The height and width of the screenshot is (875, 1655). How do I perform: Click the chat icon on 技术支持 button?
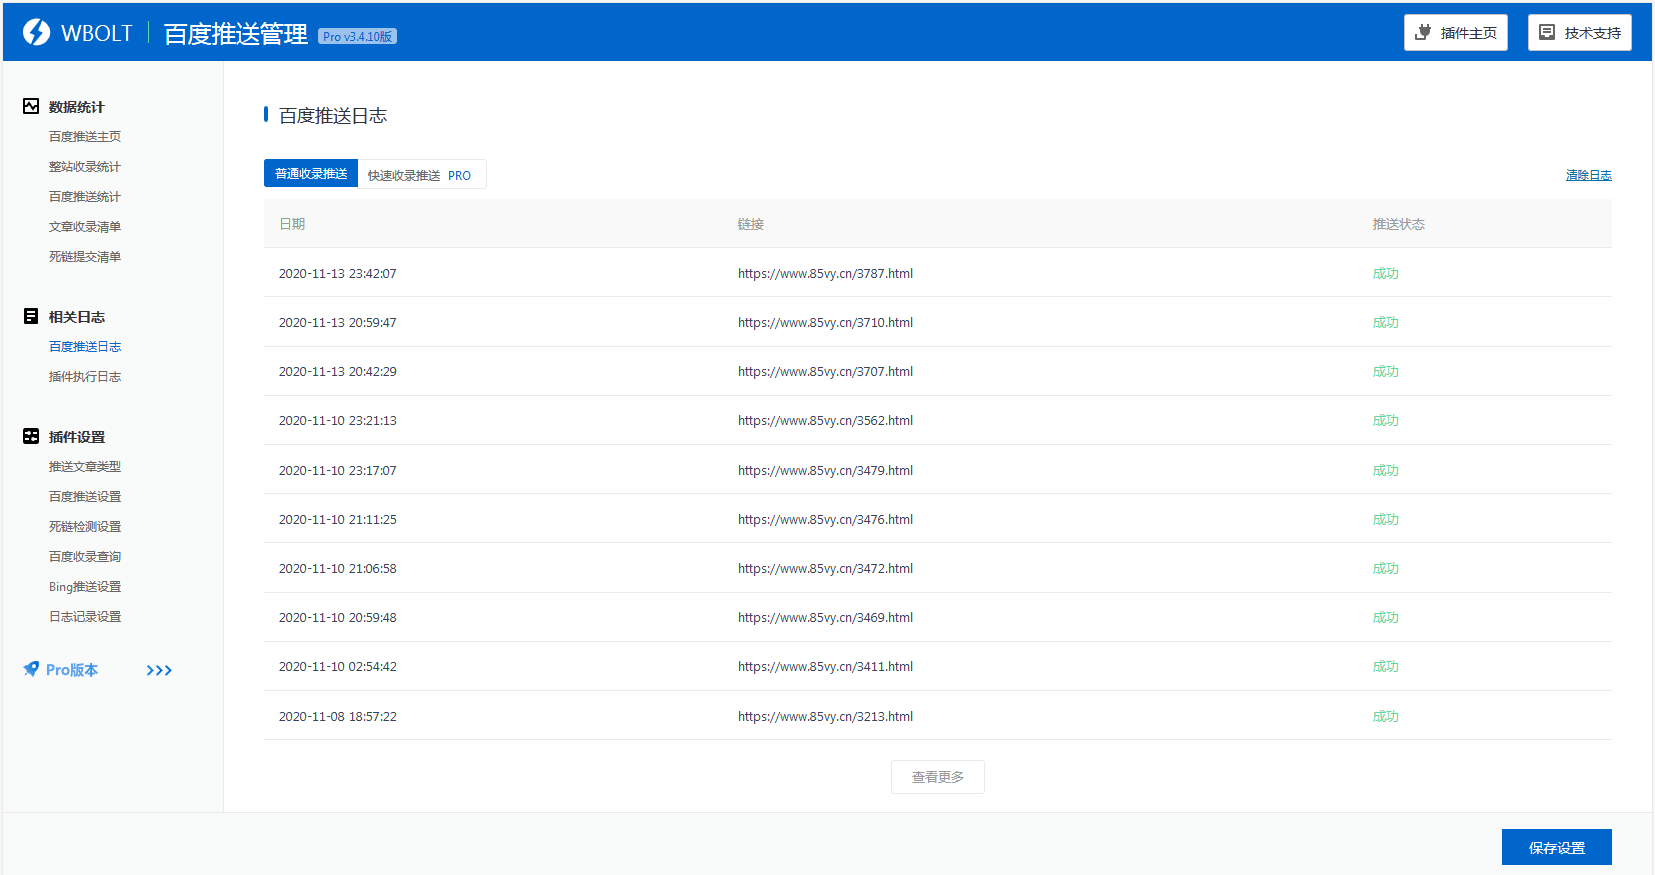click(1547, 32)
